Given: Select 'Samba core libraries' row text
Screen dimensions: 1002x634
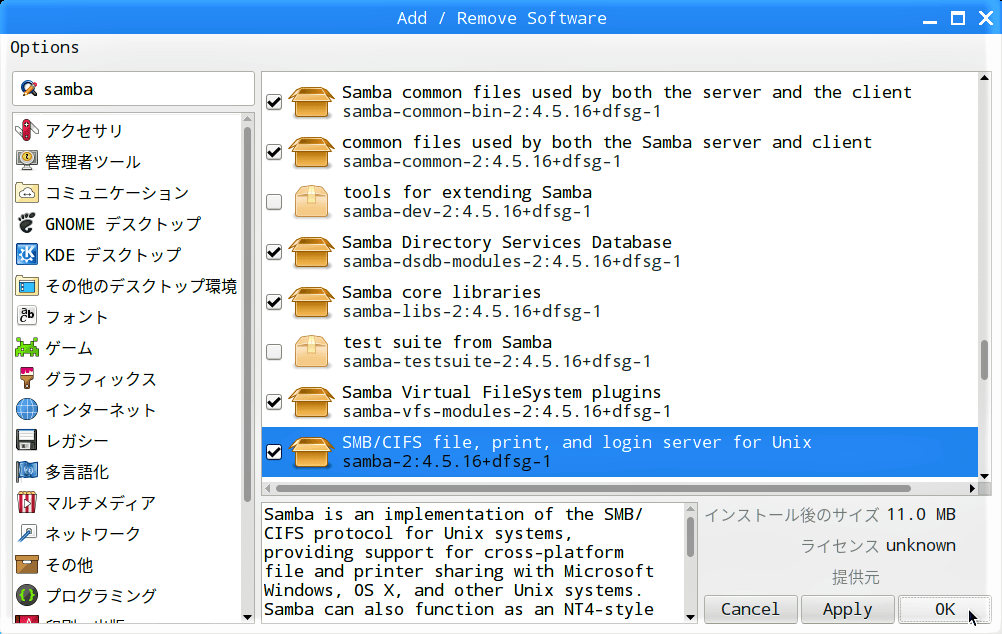Looking at the screenshot, I should pos(442,293).
